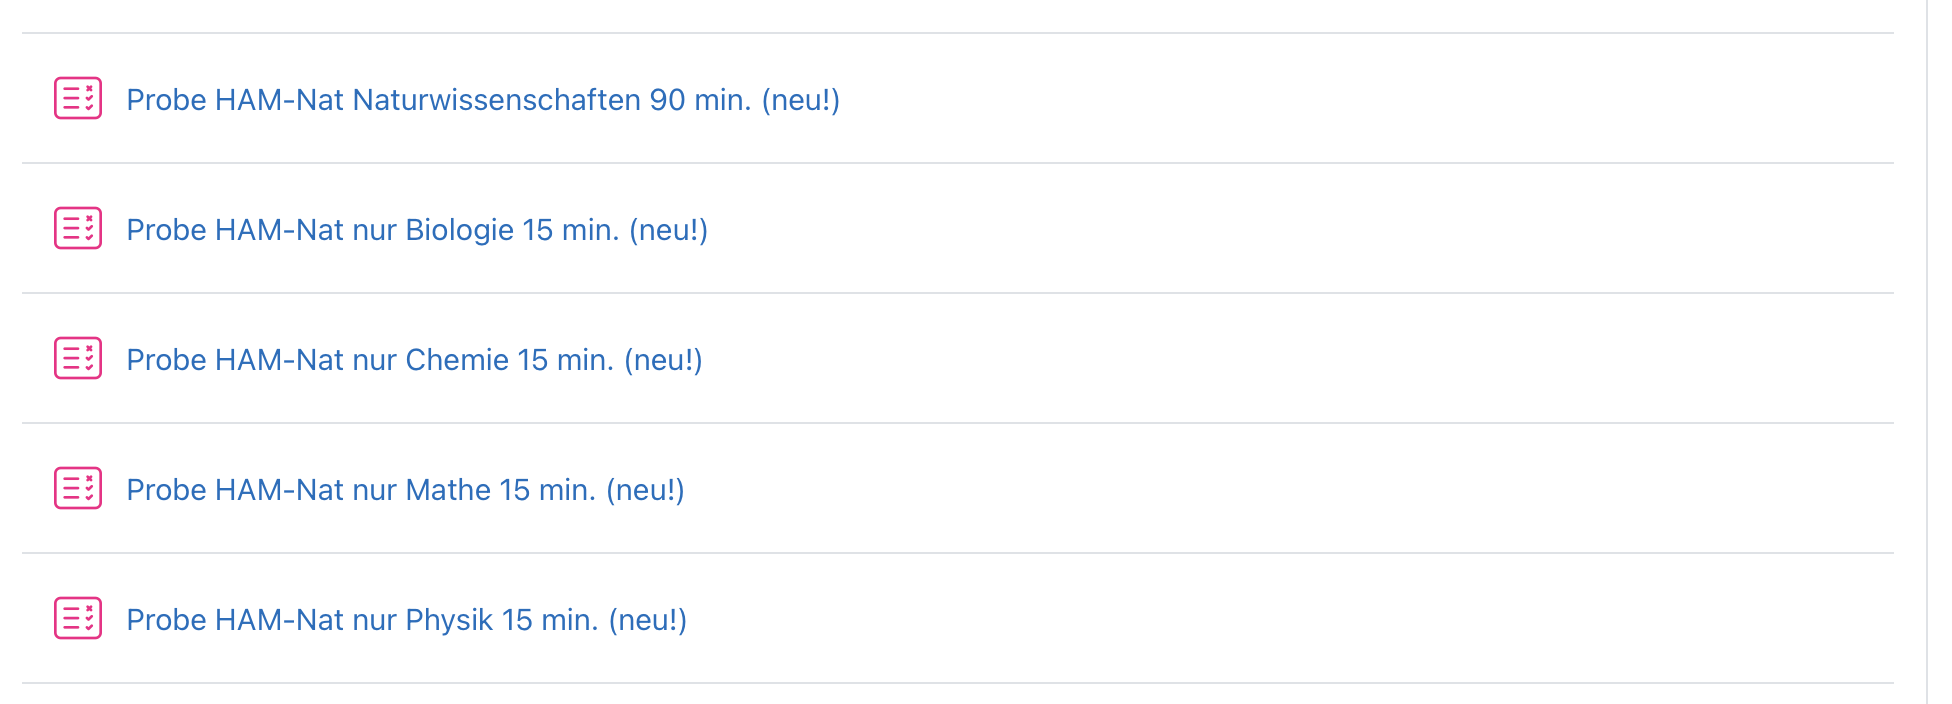Start Probe HAM-Nat nur Chemie 15 min.
1952x704 pixels.
point(414,360)
